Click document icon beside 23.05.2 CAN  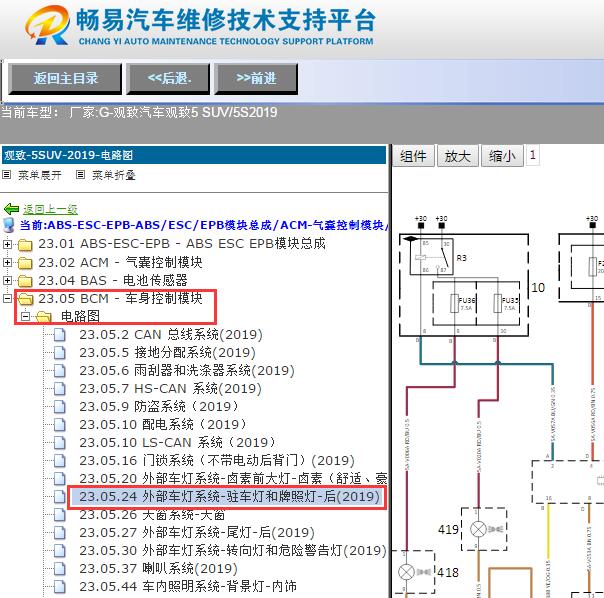tap(60, 335)
